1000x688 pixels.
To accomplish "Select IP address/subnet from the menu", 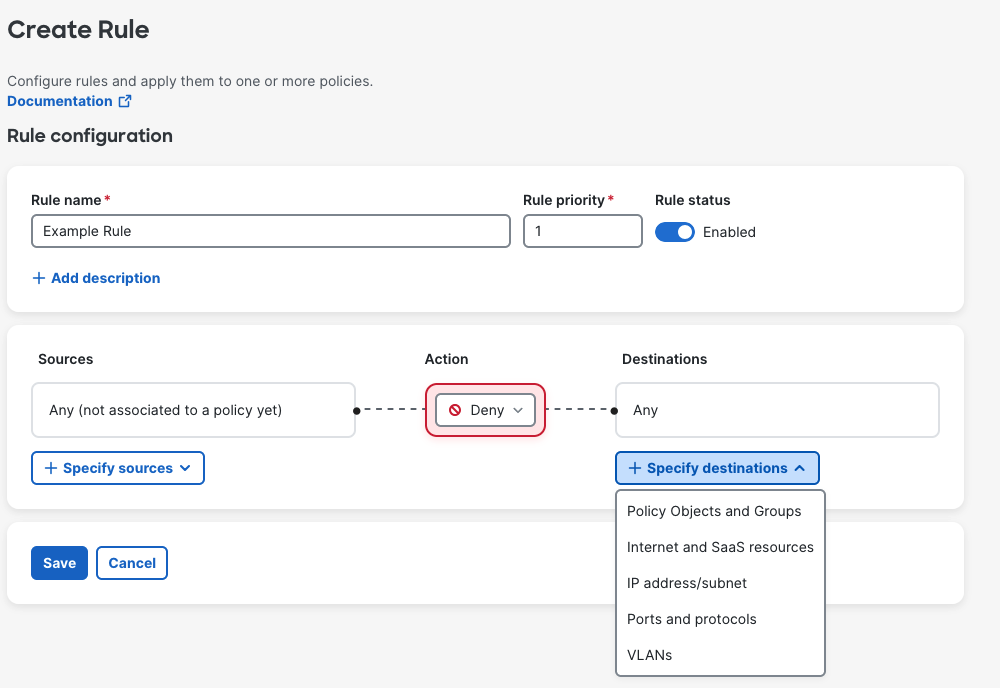I will (x=687, y=583).
